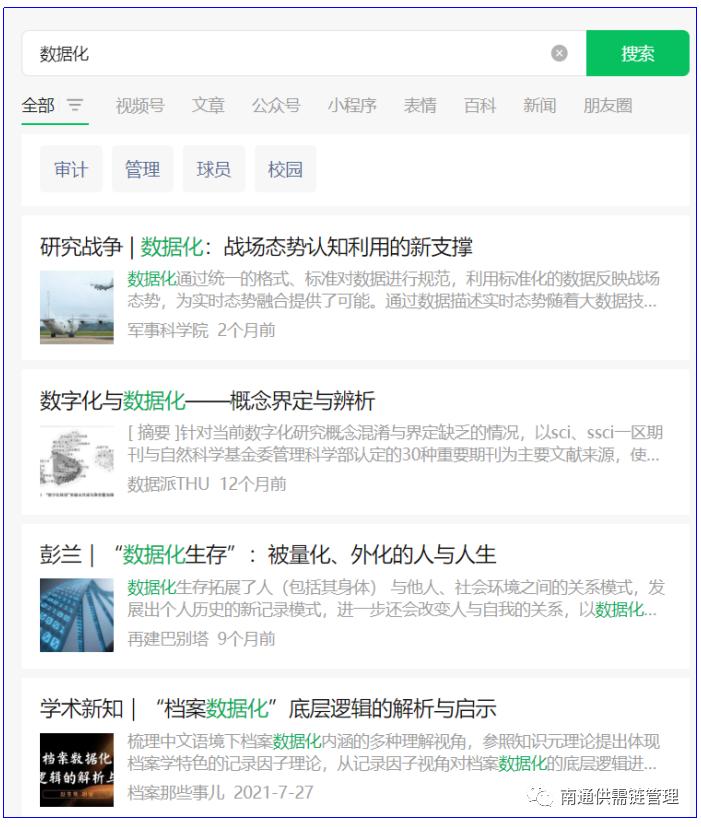This screenshot has height=827, width=701.
Task: Open the filter icon beside 全部
Action: (x=75, y=105)
